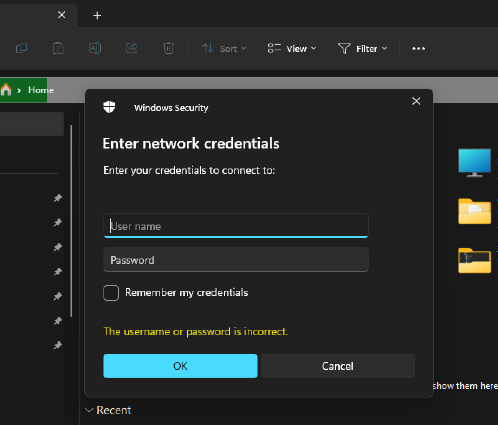Image resolution: width=498 pixels, height=425 pixels.
Task: Open the Documents folder icon
Action: pos(474,211)
